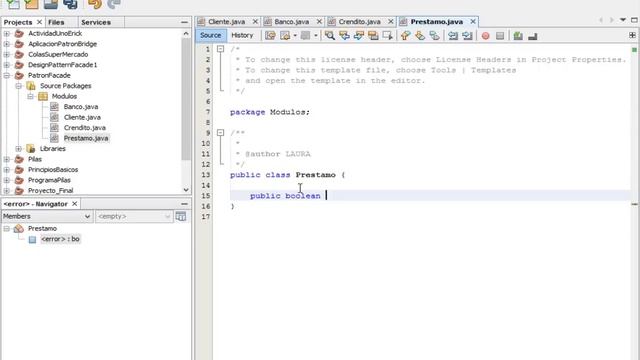Collapse the Javadoc fold at line 9

(220, 133)
